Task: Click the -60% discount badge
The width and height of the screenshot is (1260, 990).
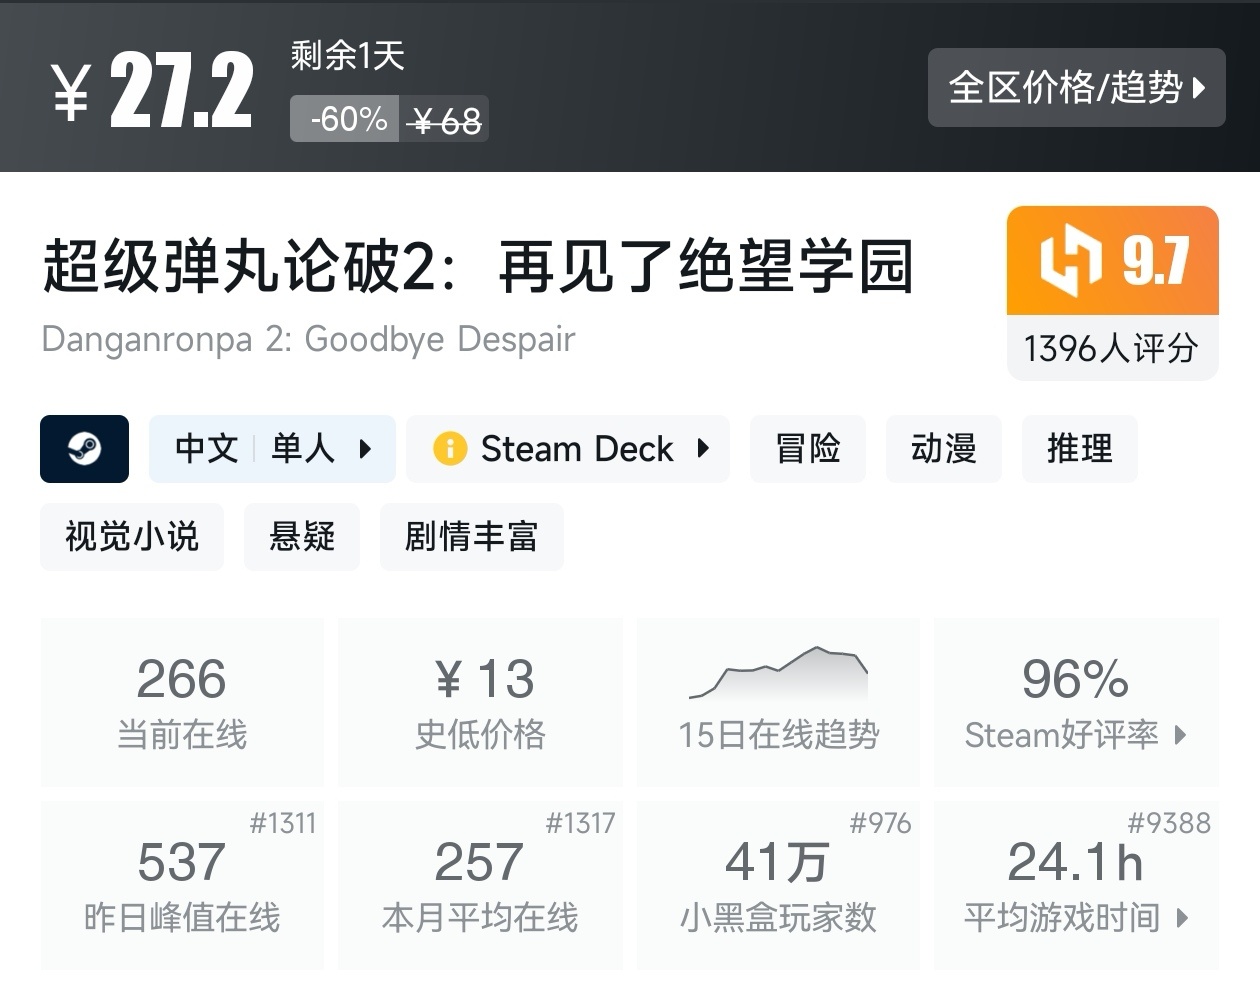Action: pos(346,119)
